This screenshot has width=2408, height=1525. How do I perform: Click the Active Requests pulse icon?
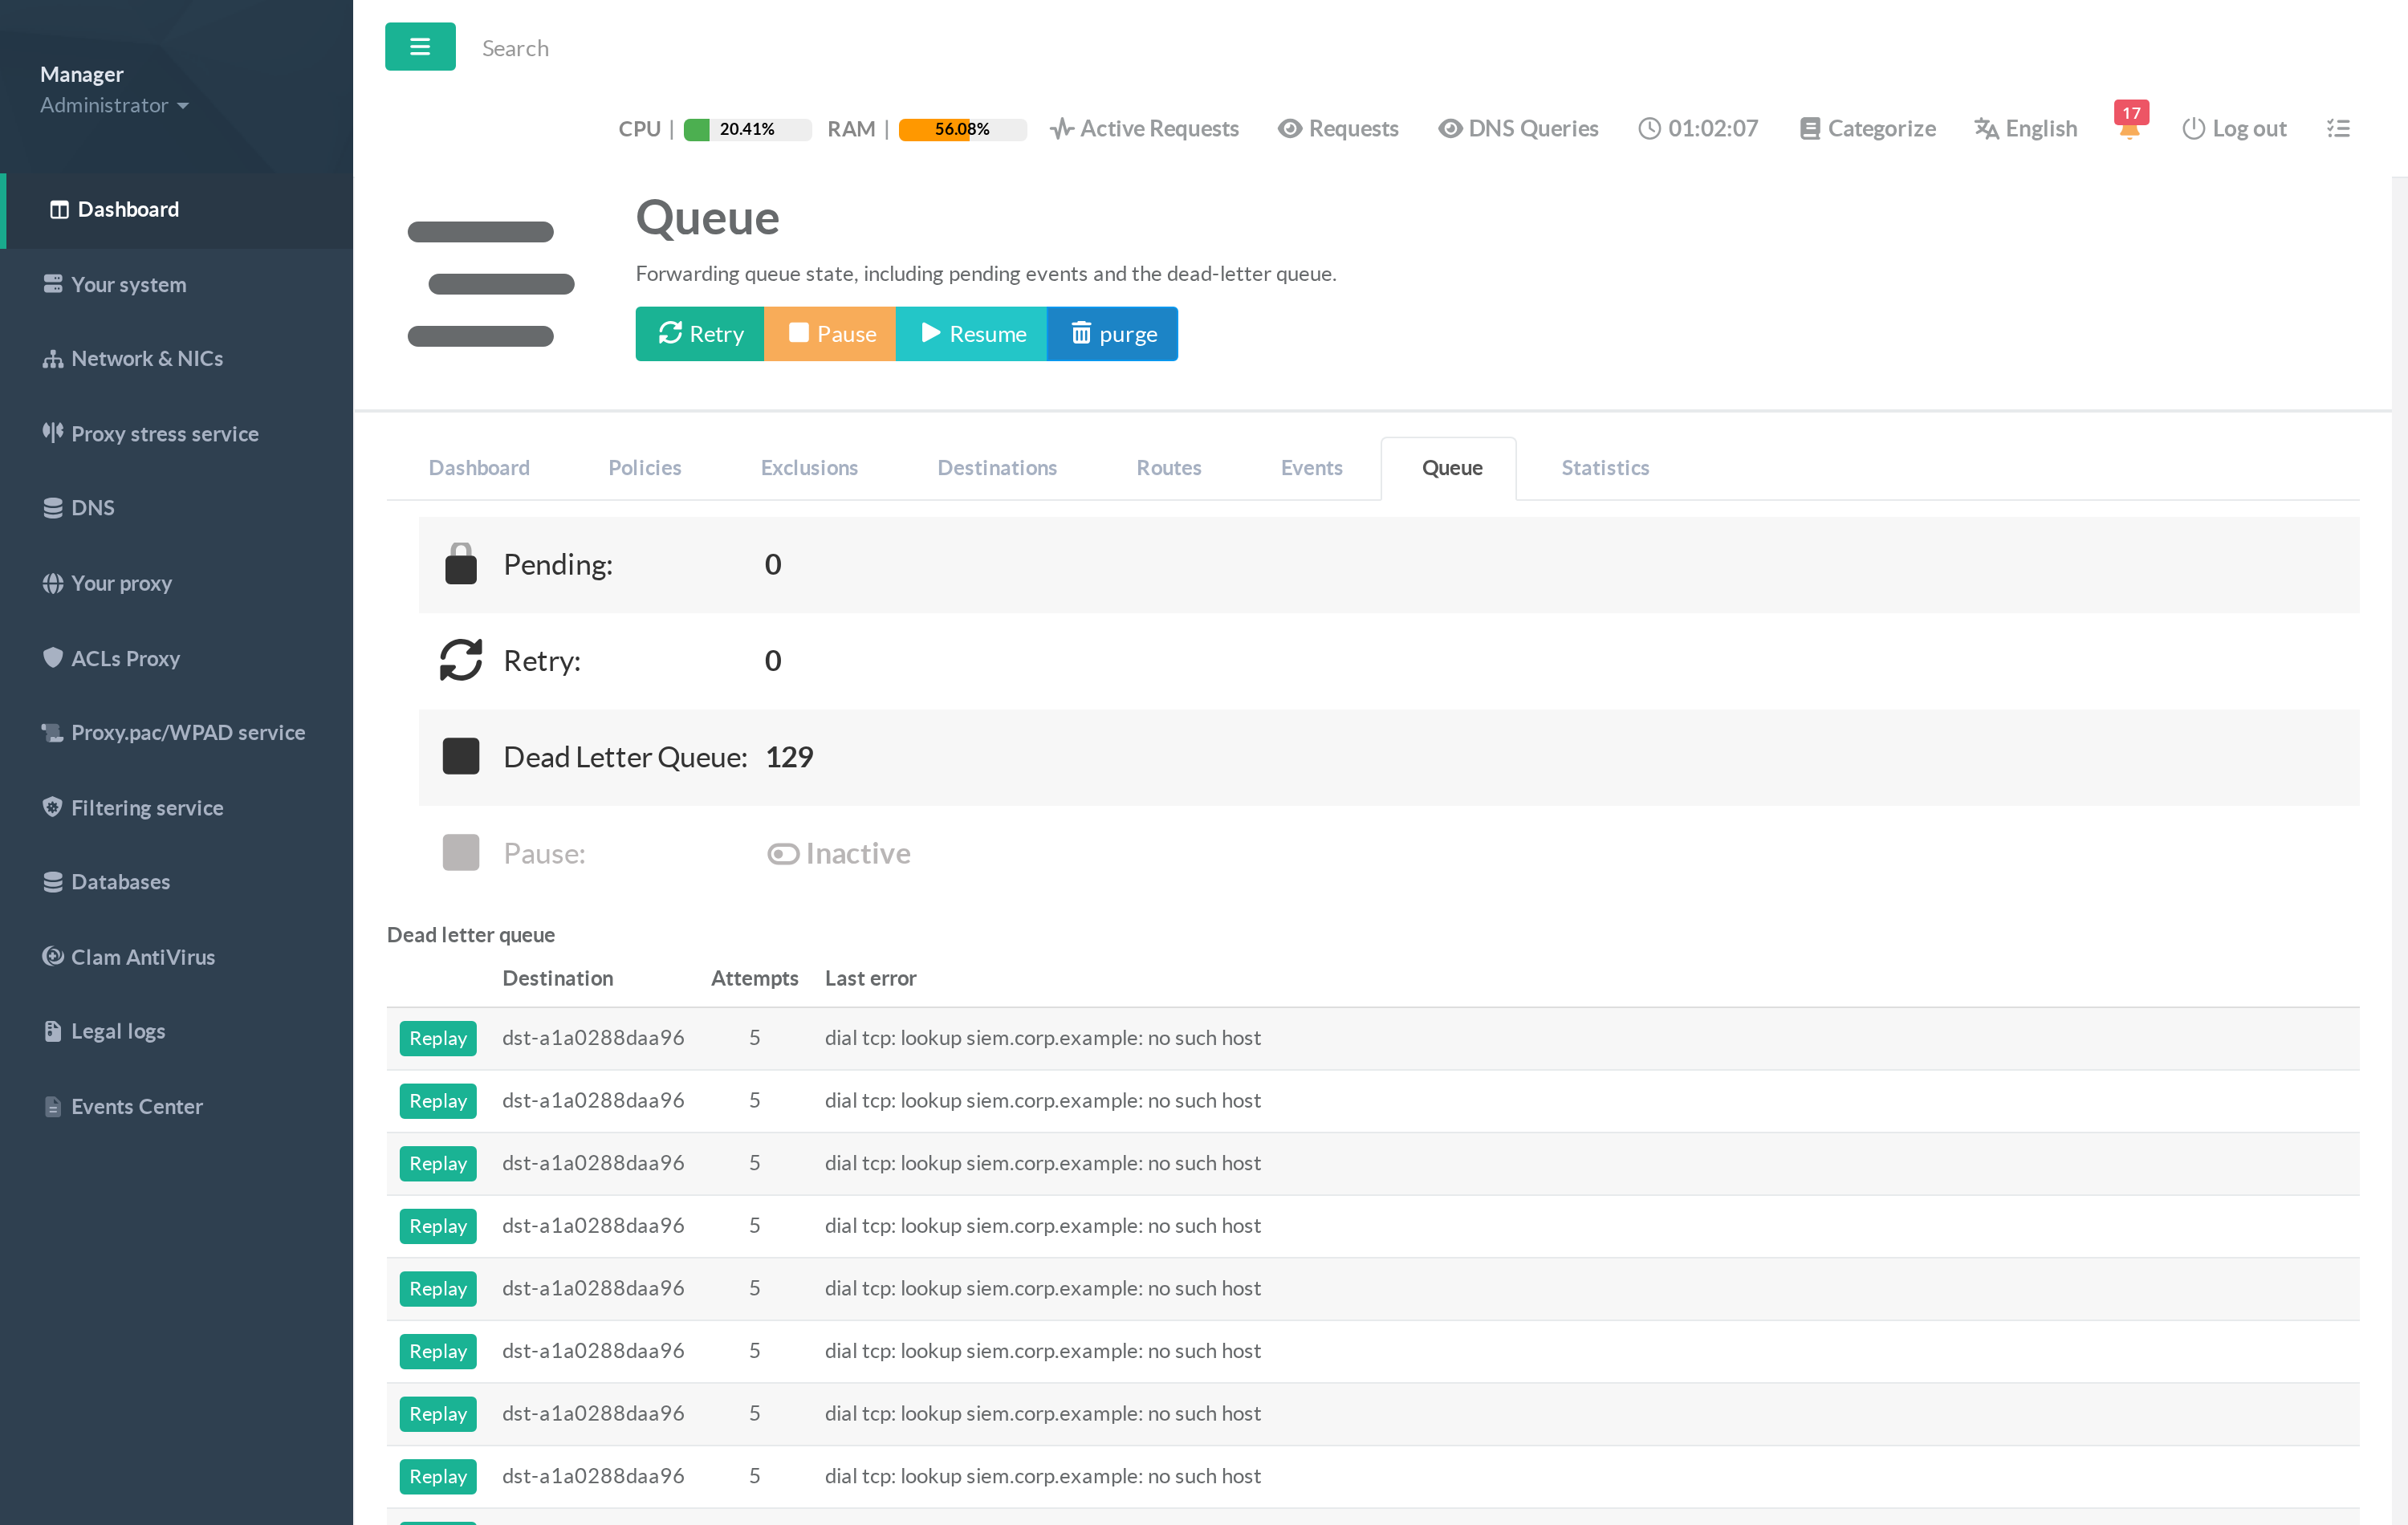[x=1061, y=128]
